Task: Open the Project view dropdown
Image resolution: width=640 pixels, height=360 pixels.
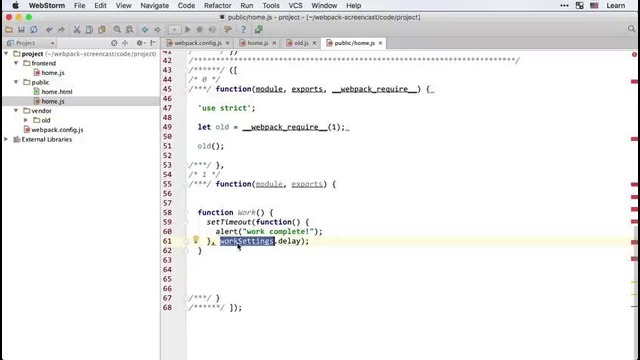Action: pyautogui.click(x=31, y=43)
